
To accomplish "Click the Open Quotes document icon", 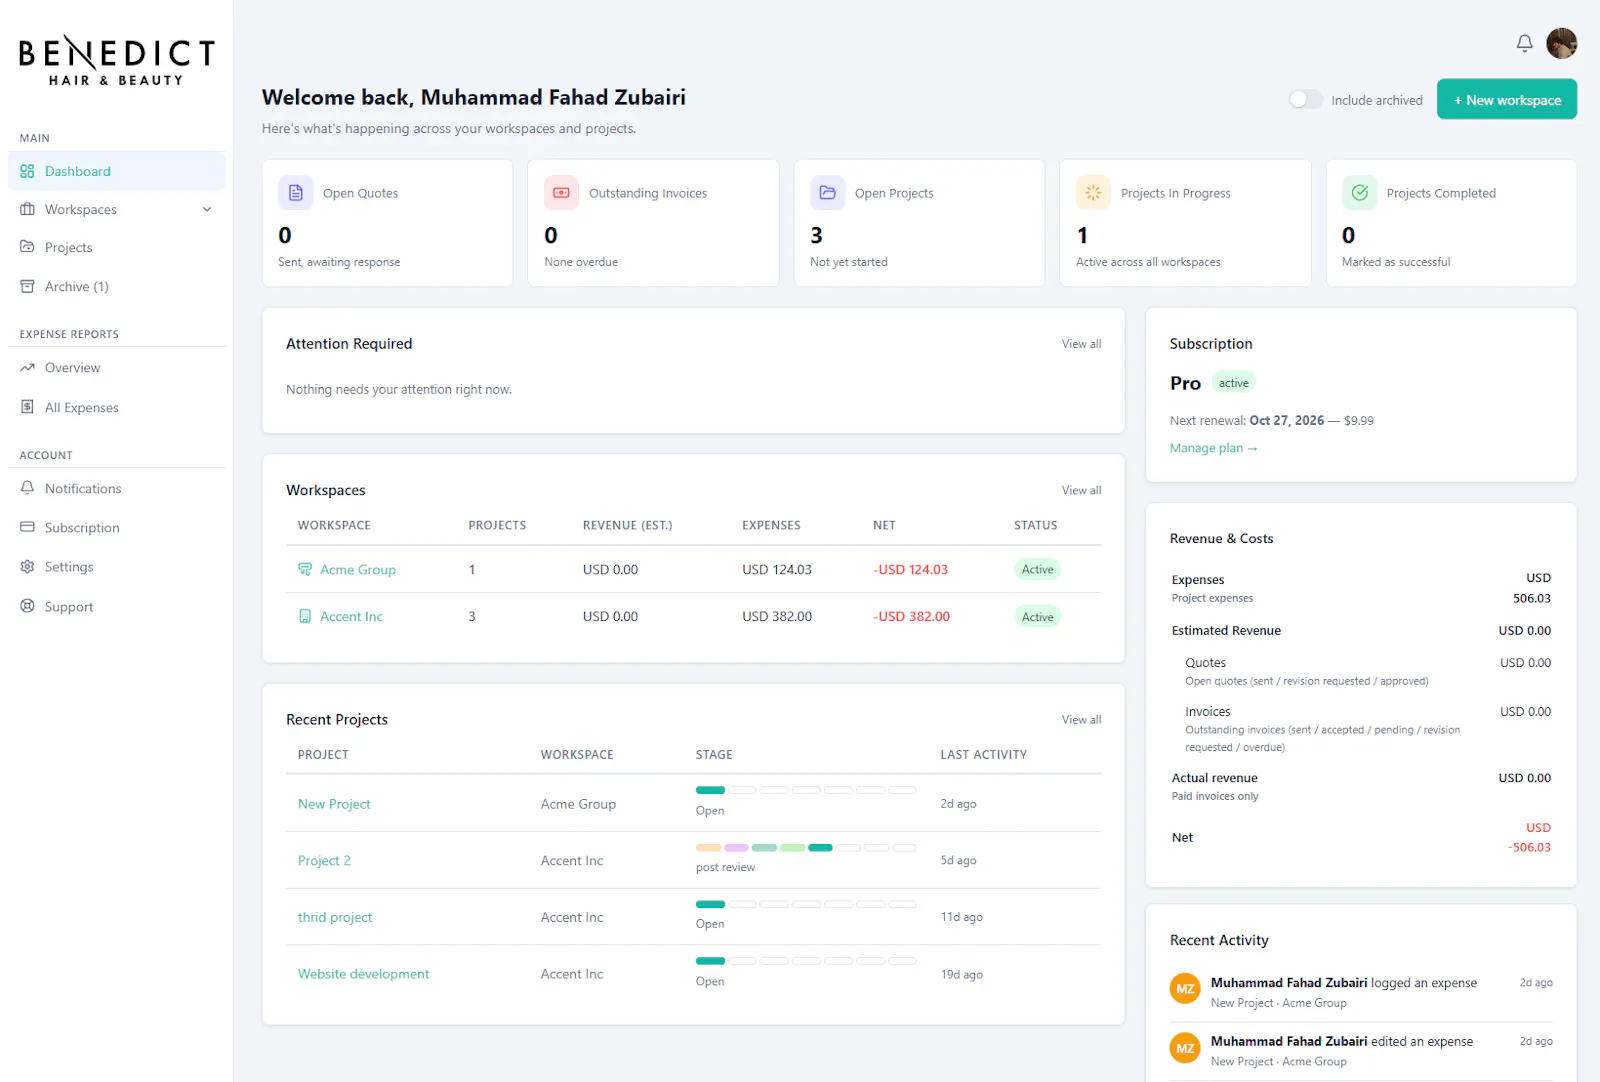I will 296,193.
